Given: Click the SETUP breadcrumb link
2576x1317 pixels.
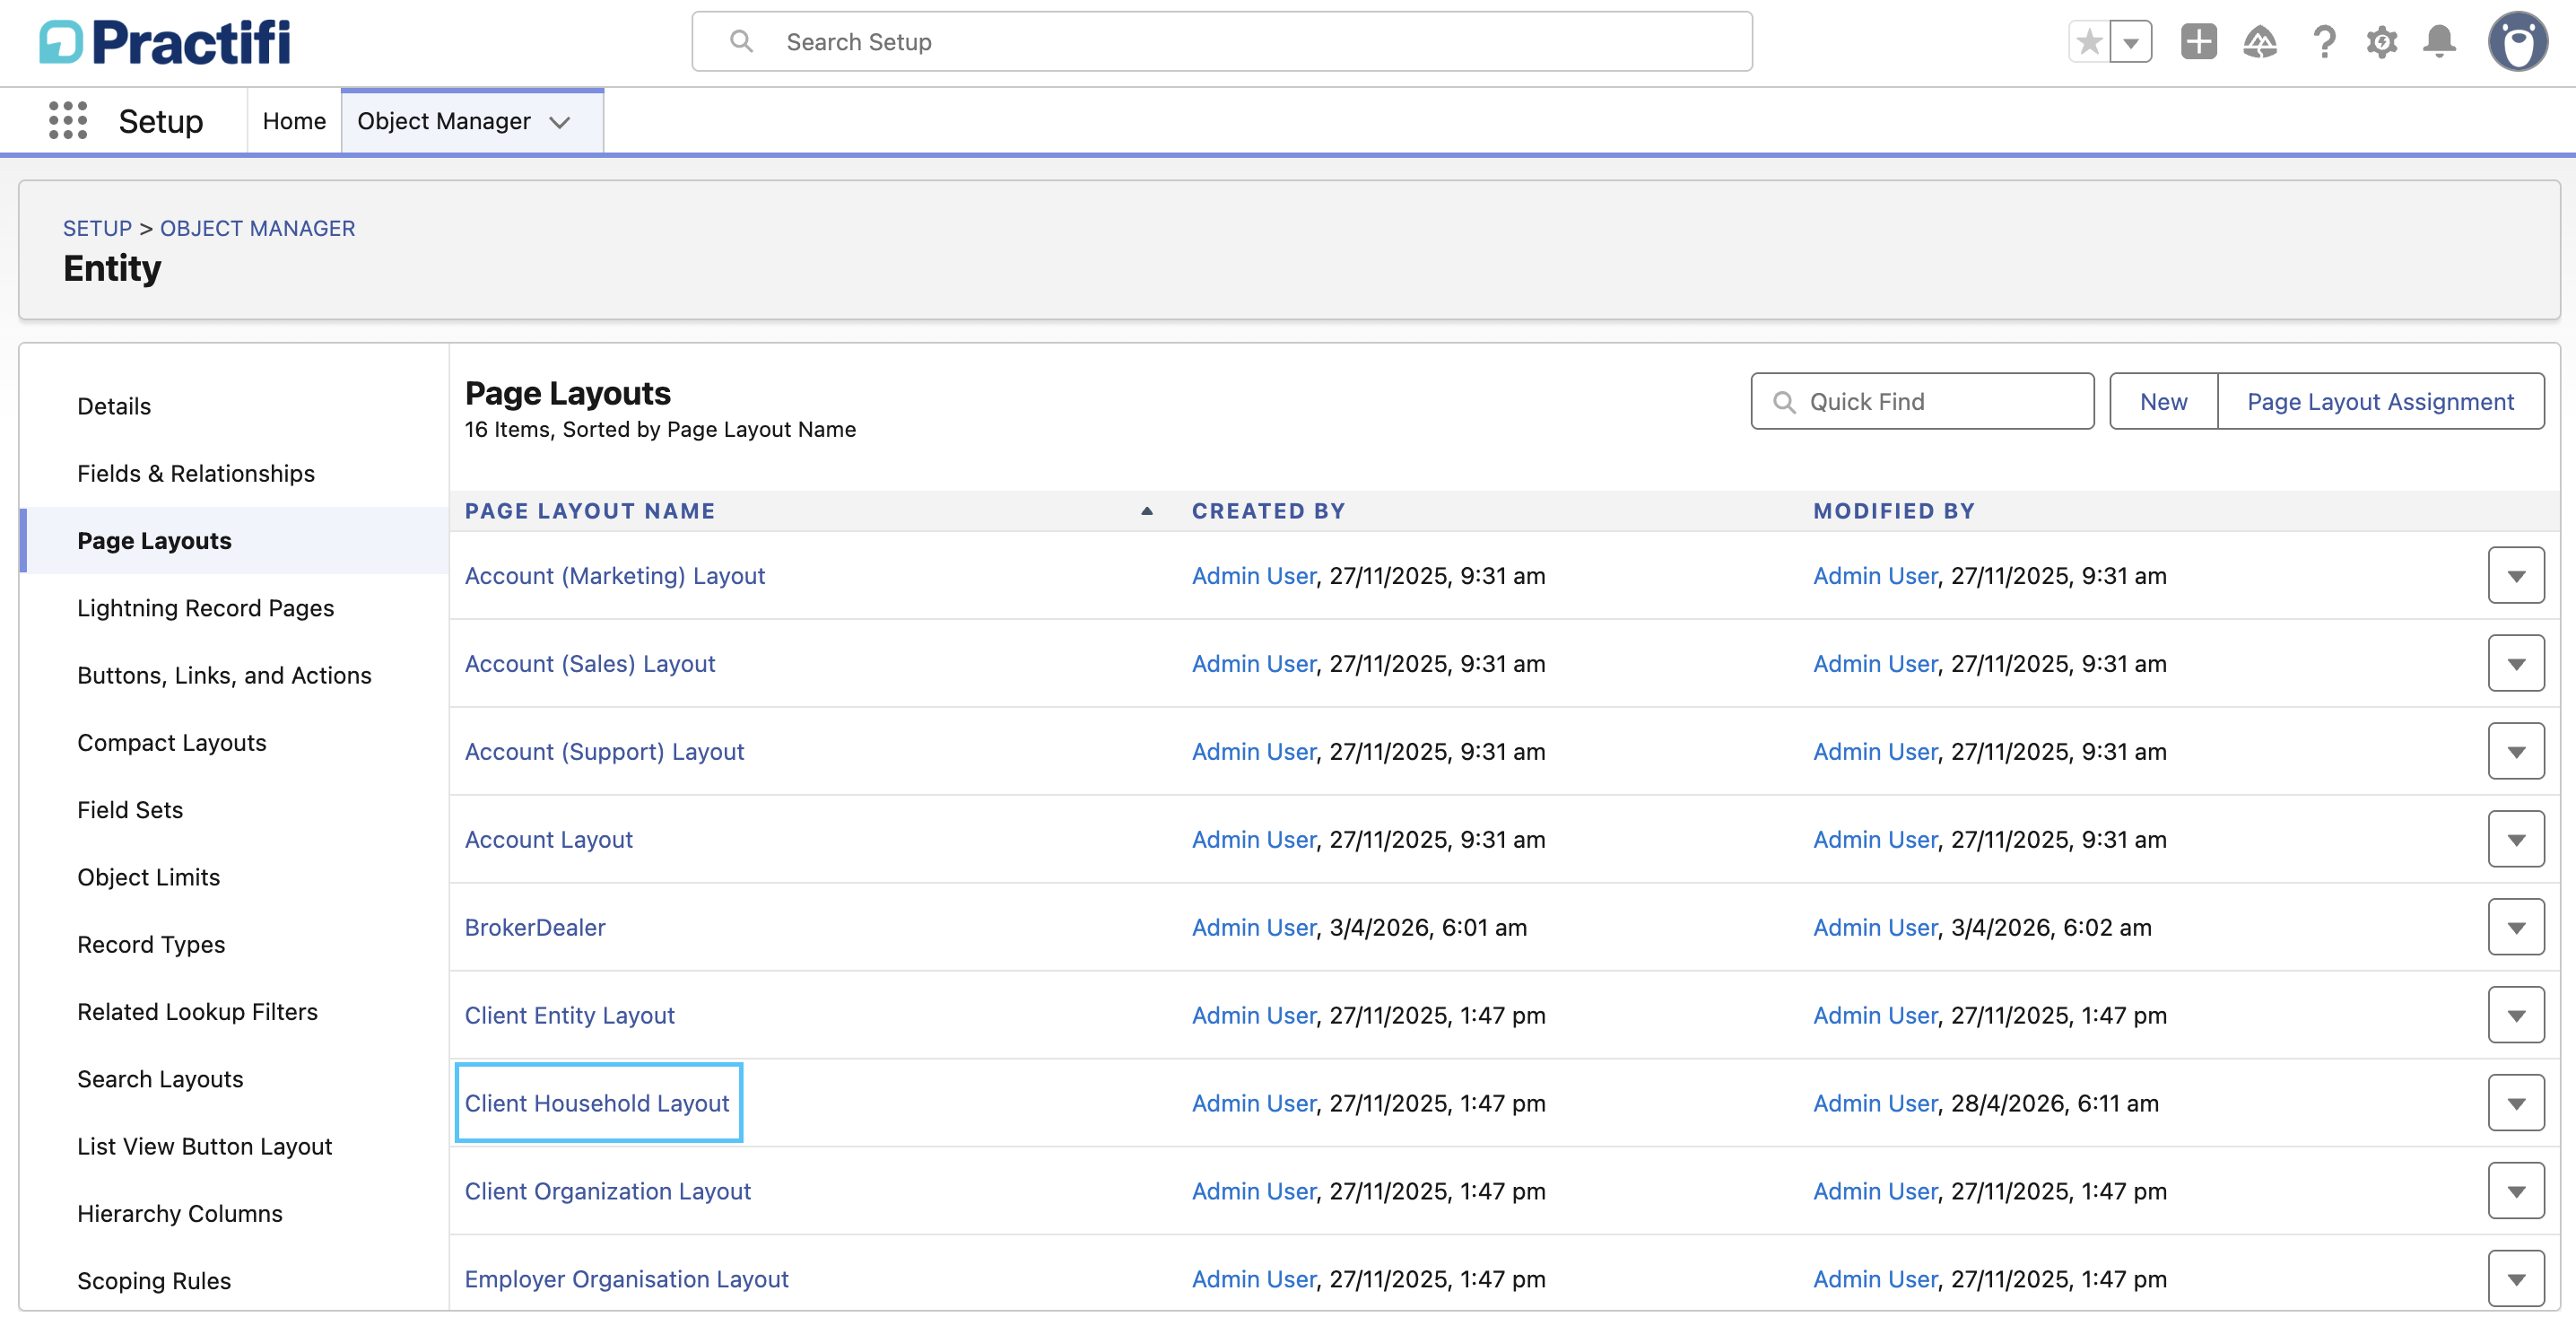Looking at the screenshot, I should pyautogui.click(x=97, y=228).
